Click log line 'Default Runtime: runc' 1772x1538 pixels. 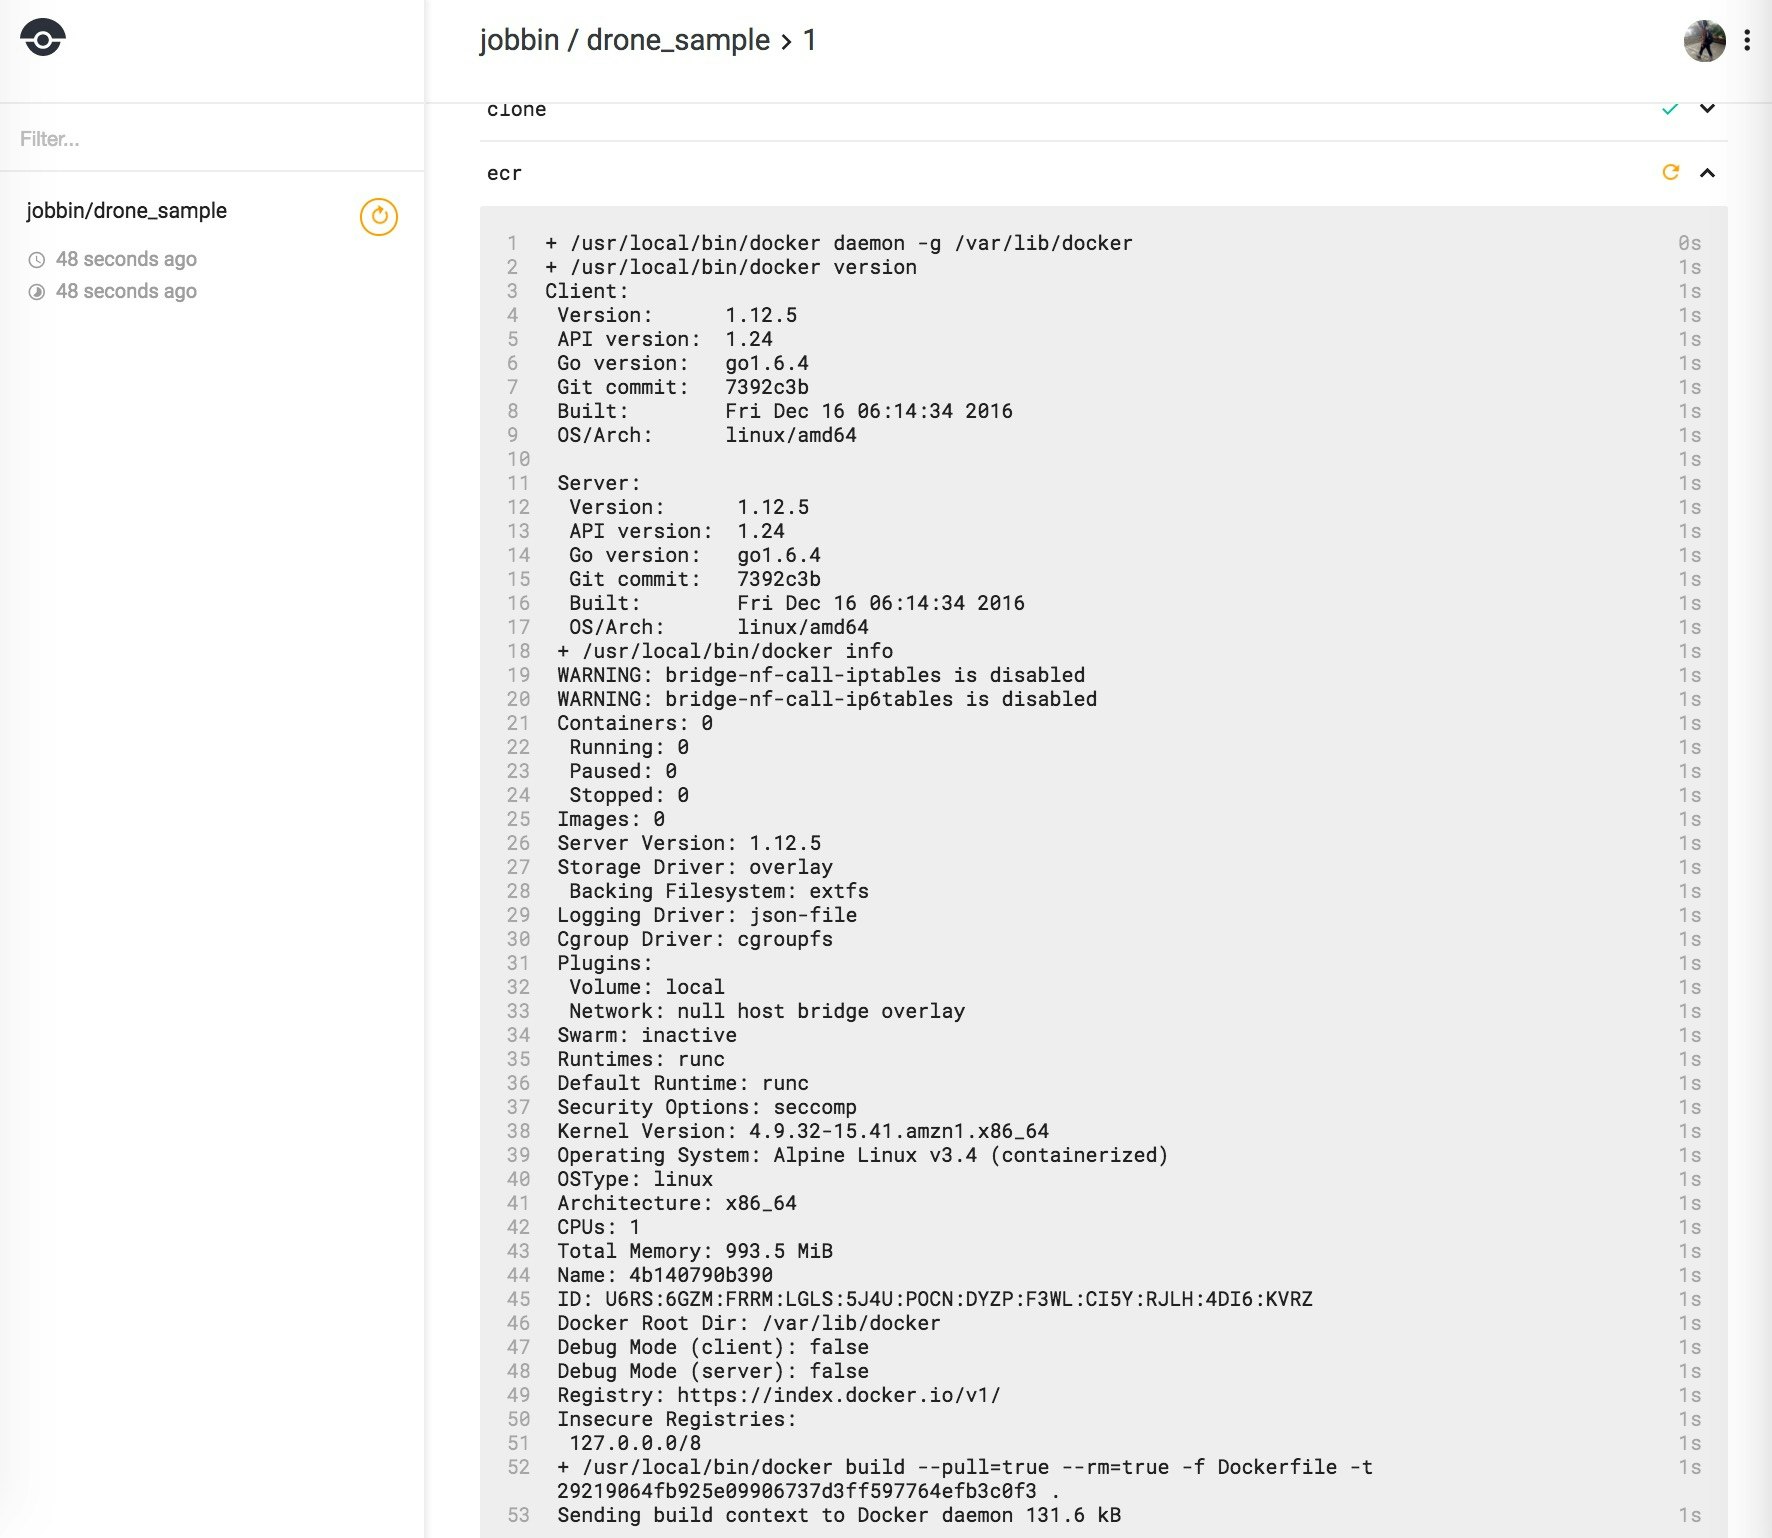click(683, 1083)
